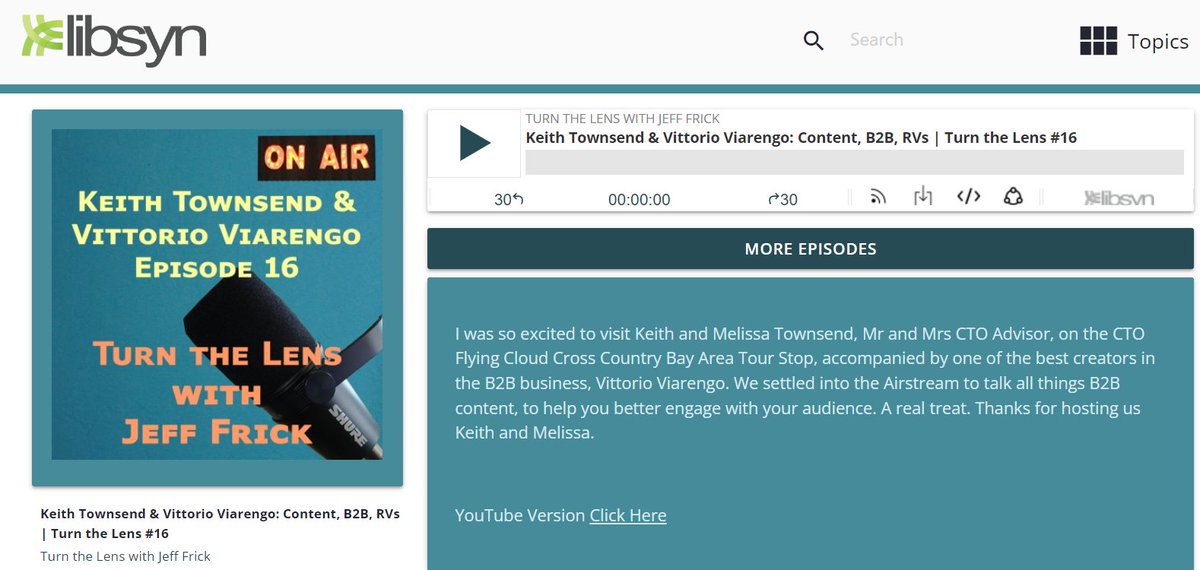Click the magnifying glass search icon
The width and height of the screenshot is (1200, 570).
pos(814,40)
